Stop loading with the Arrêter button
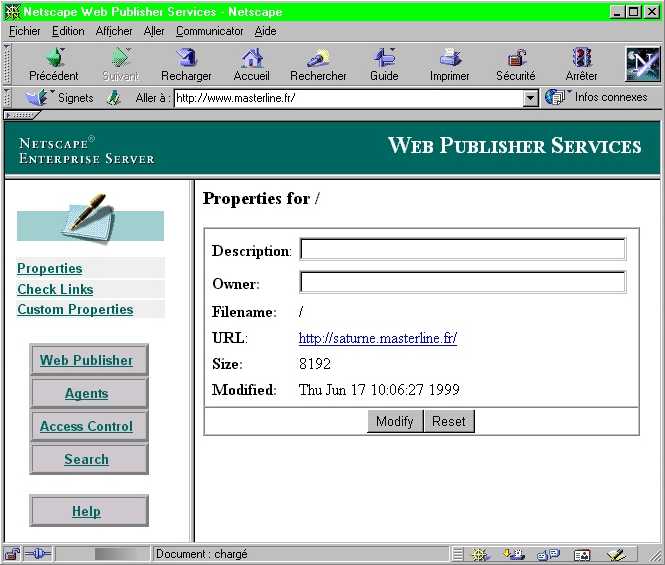Screen dimensions: 665x565 click(x=581, y=64)
